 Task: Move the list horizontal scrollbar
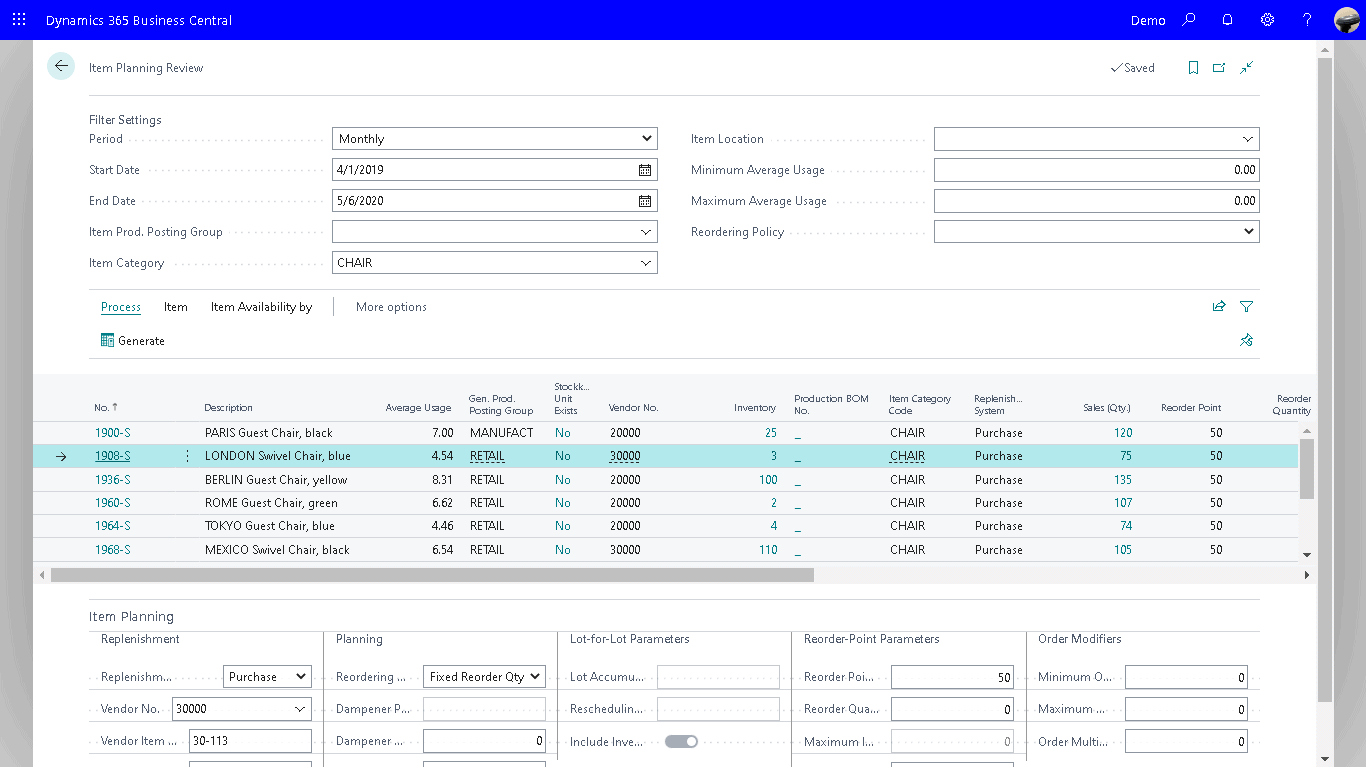432,575
